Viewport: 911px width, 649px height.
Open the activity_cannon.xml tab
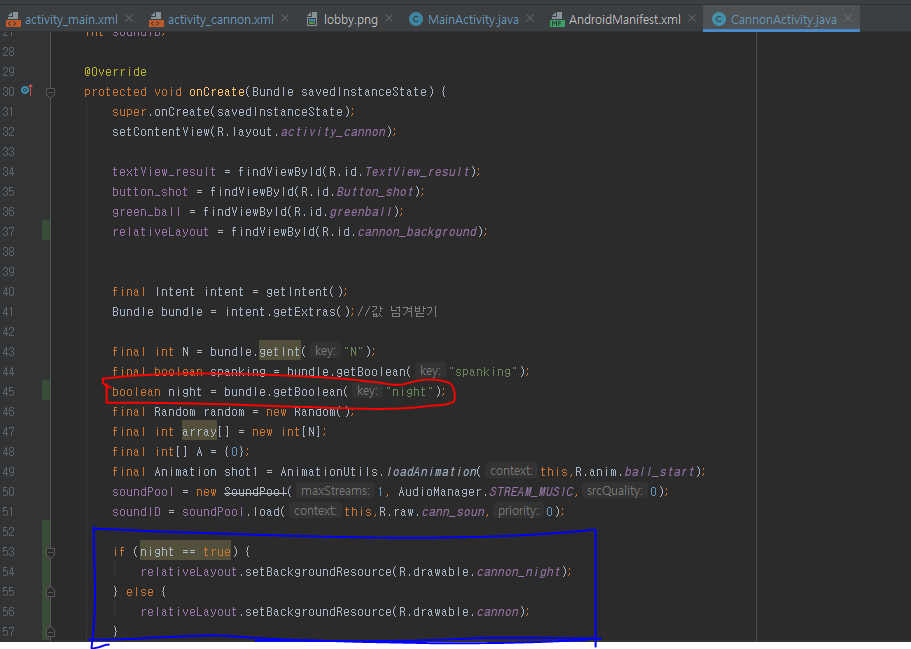click(x=220, y=20)
